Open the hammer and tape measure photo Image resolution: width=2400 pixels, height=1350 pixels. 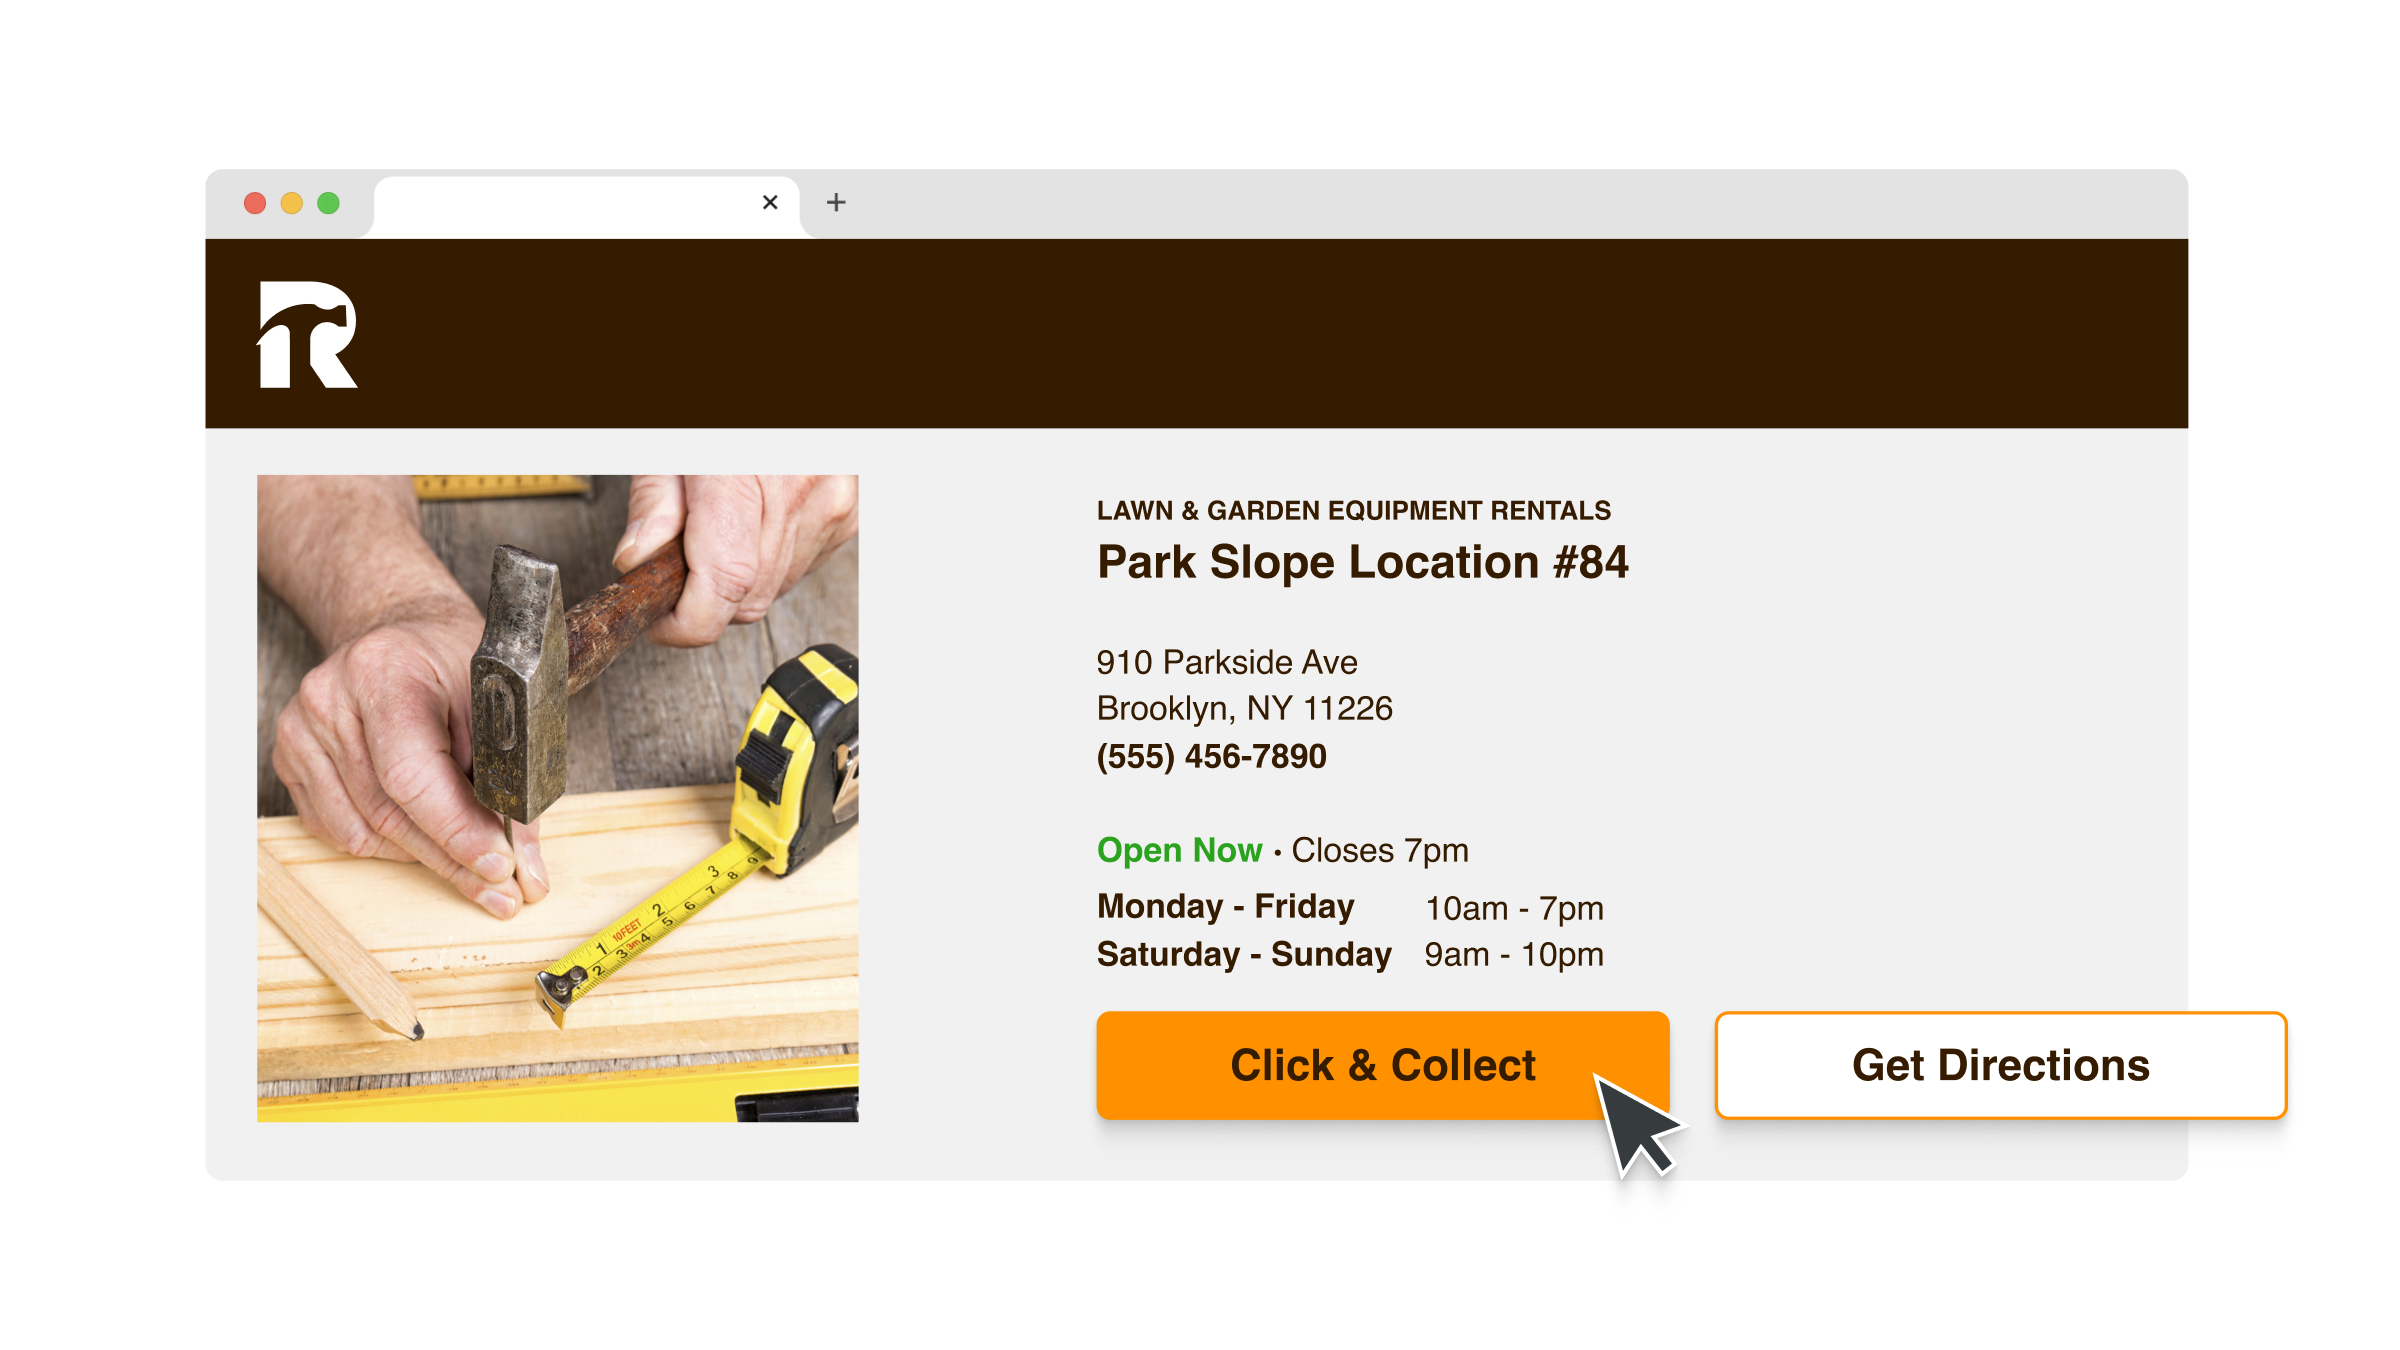coord(558,798)
